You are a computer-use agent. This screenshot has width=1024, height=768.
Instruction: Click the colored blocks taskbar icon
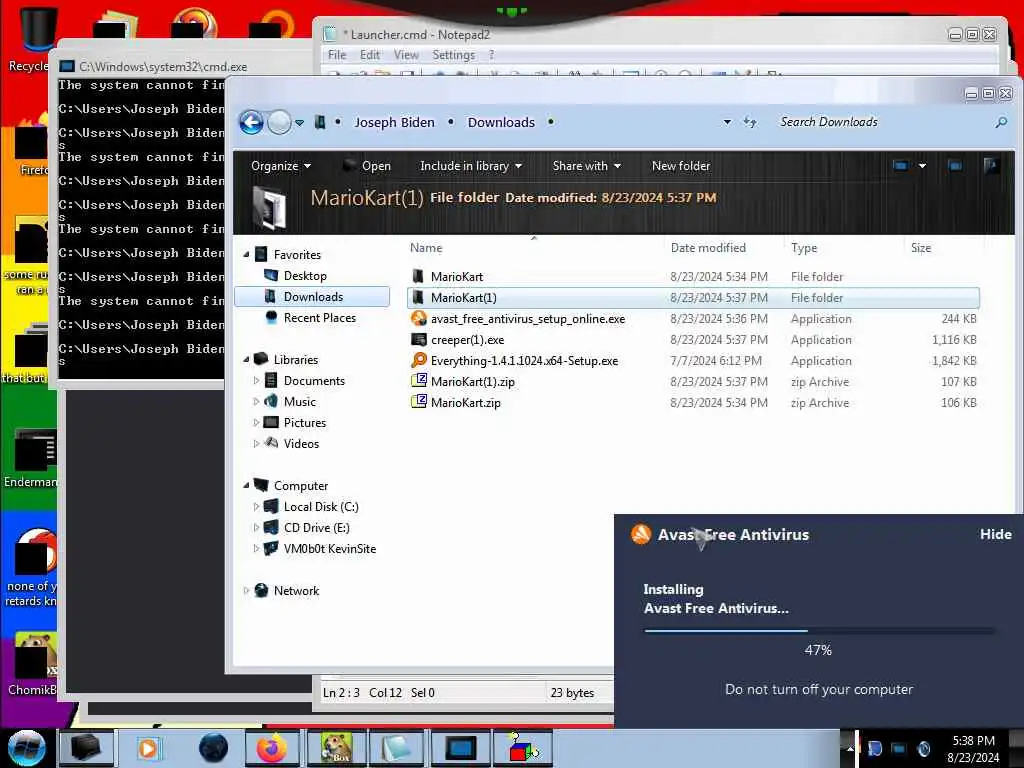[x=522, y=748]
